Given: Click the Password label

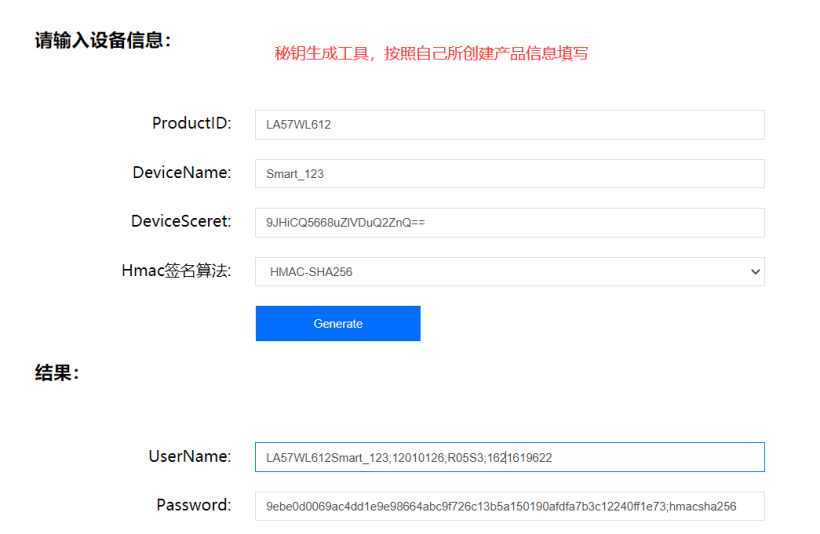Looking at the screenshot, I should 193,505.
